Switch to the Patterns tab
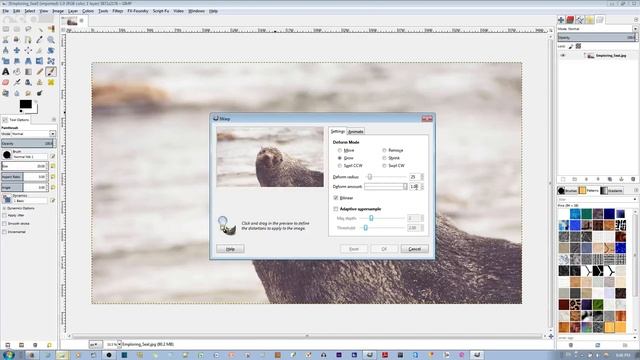The height and width of the screenshot is (360, 640). [x=588, y=191]
